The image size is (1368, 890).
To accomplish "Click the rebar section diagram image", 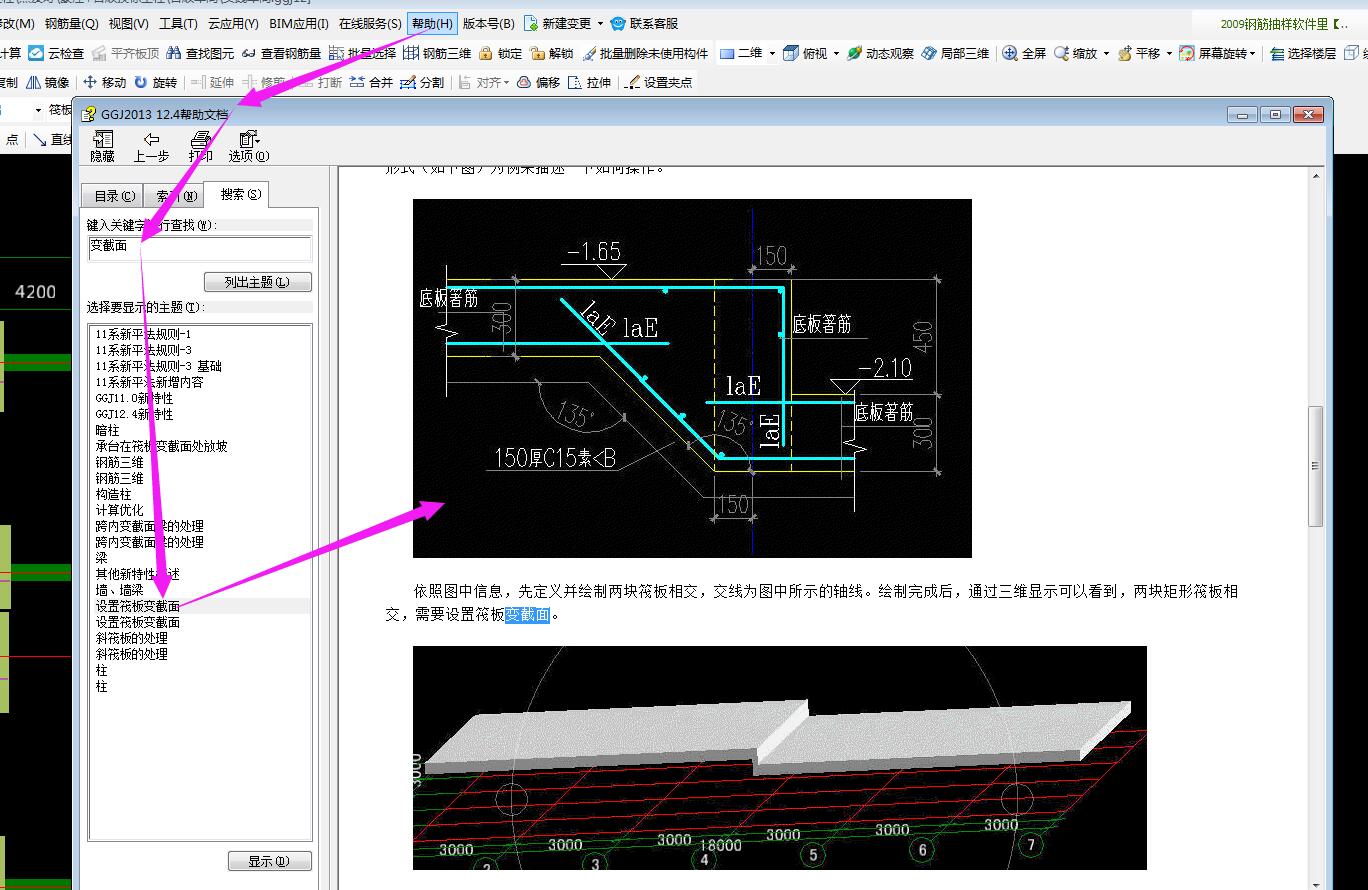I will [x=692, y=378].
